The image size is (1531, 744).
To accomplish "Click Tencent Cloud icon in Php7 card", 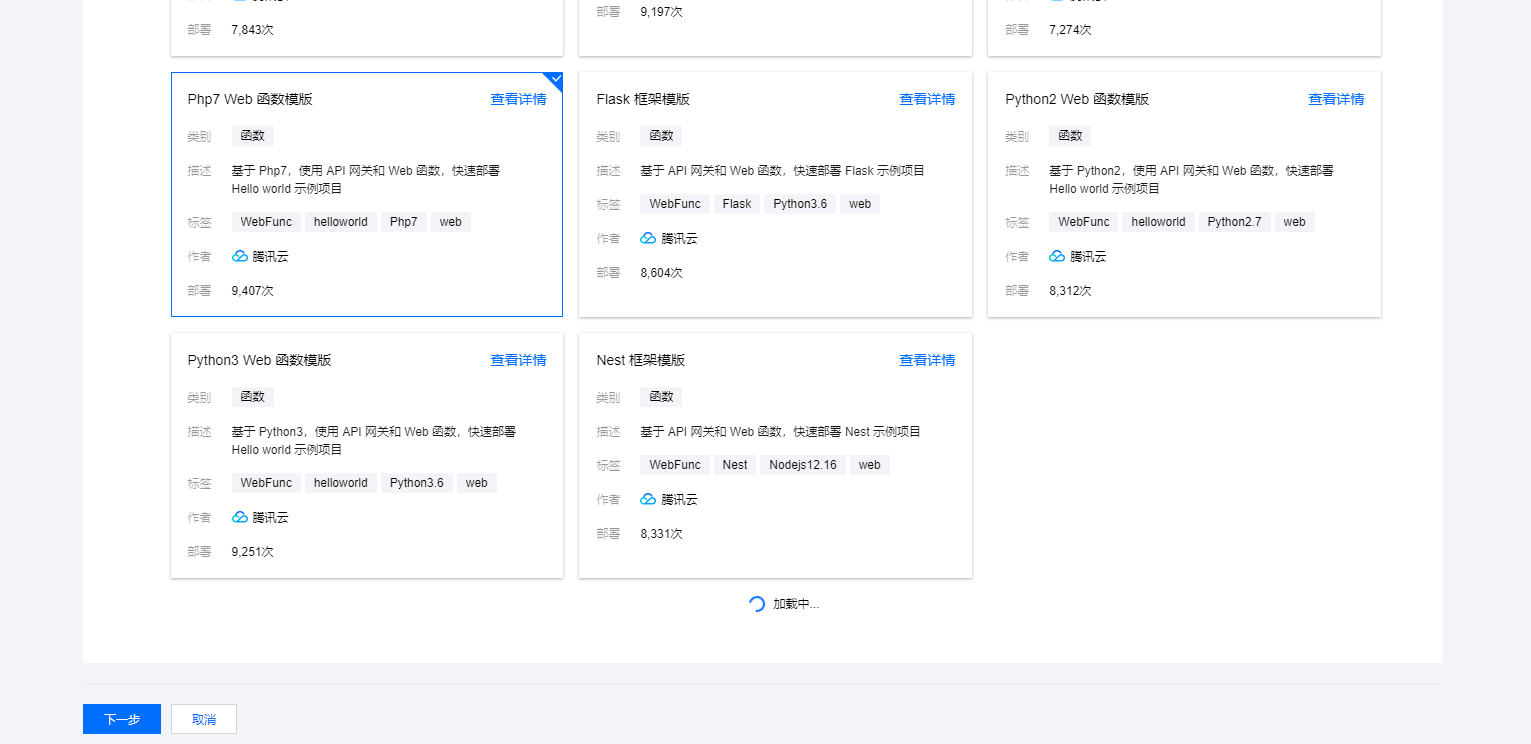I will coord(240,256).
